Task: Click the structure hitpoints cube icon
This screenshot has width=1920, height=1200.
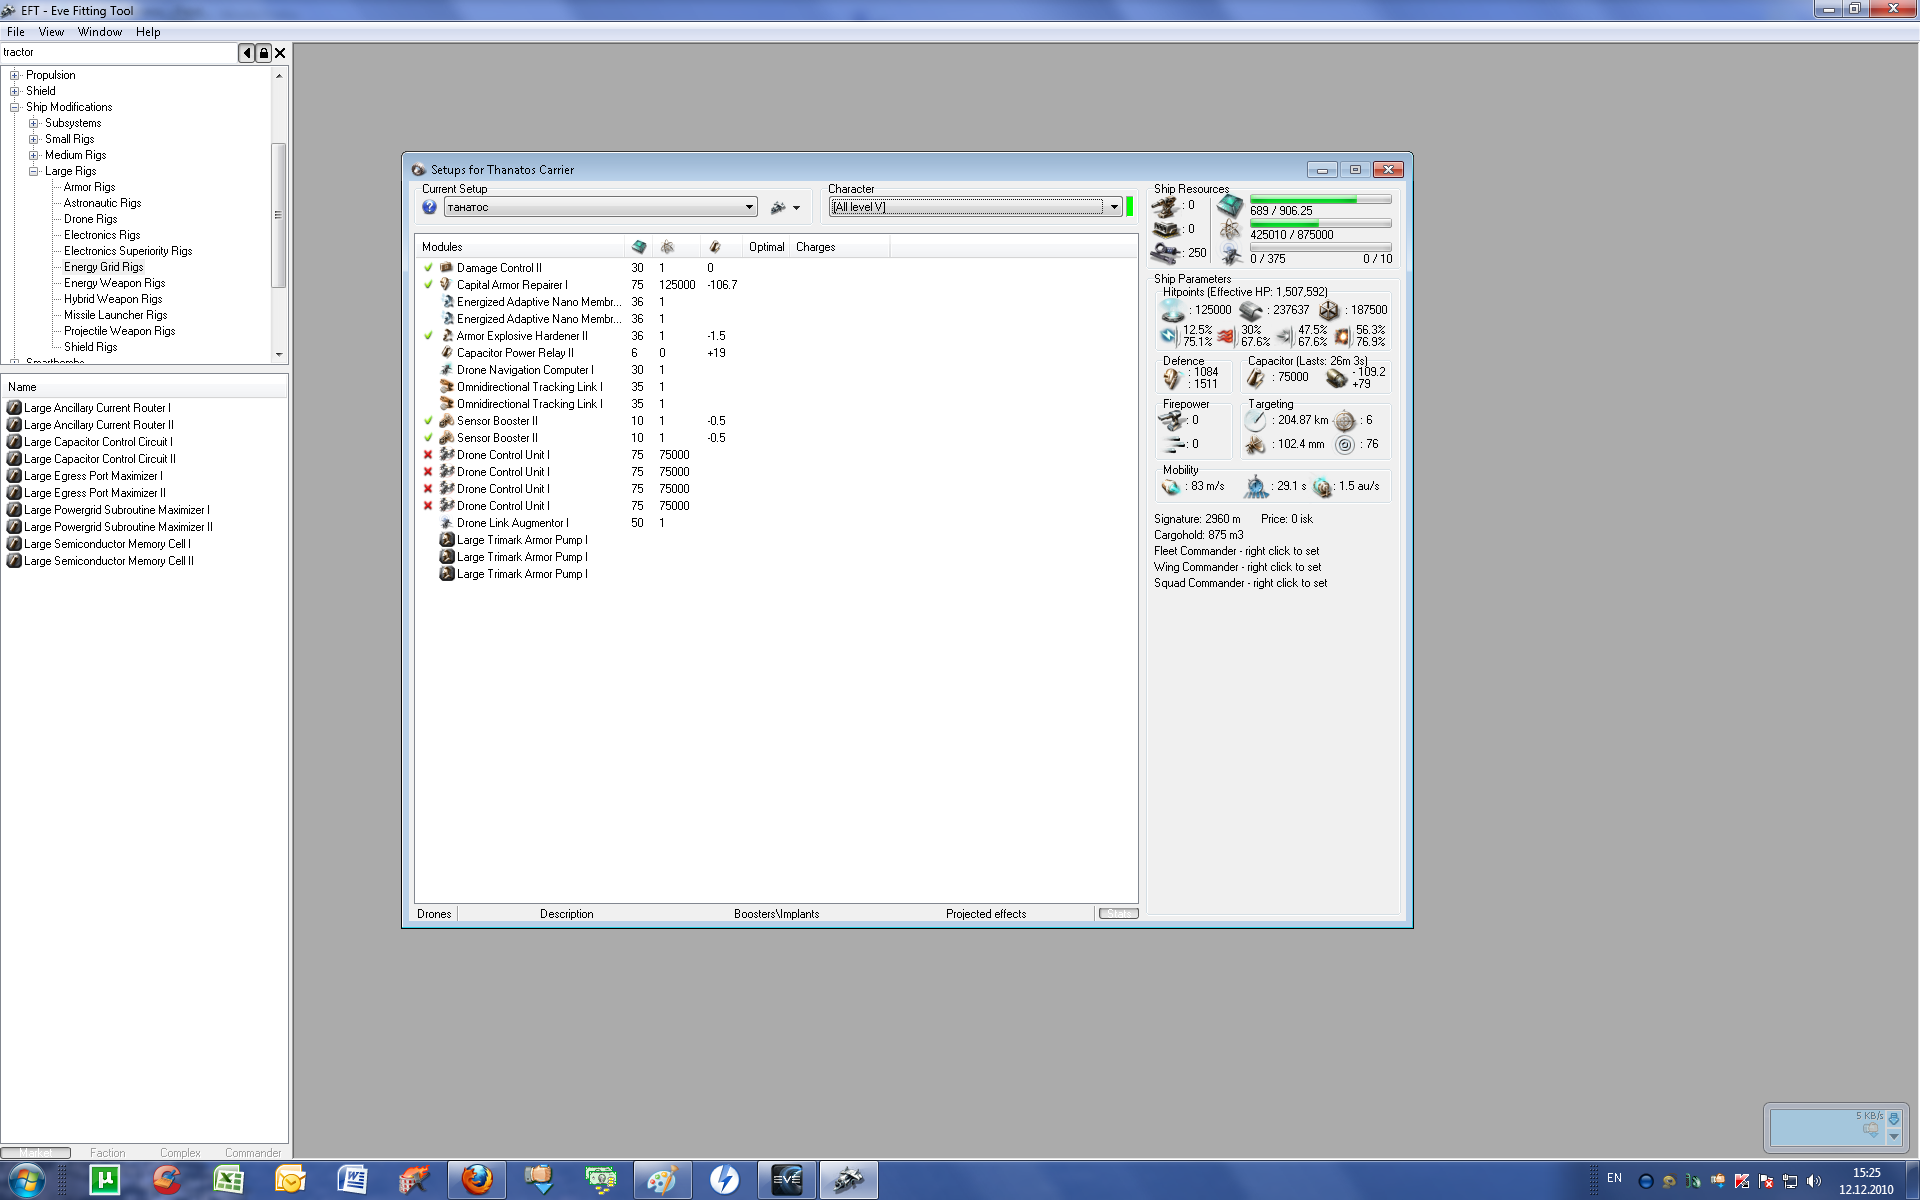Action: coord(1329,311)
